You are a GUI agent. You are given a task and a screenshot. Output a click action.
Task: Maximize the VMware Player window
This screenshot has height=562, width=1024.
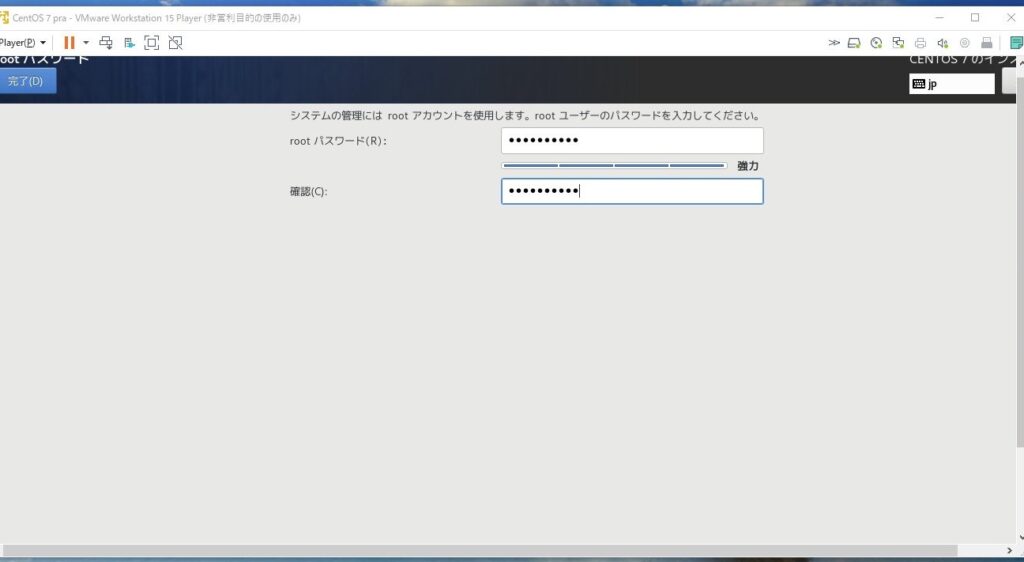coord(975,18)
